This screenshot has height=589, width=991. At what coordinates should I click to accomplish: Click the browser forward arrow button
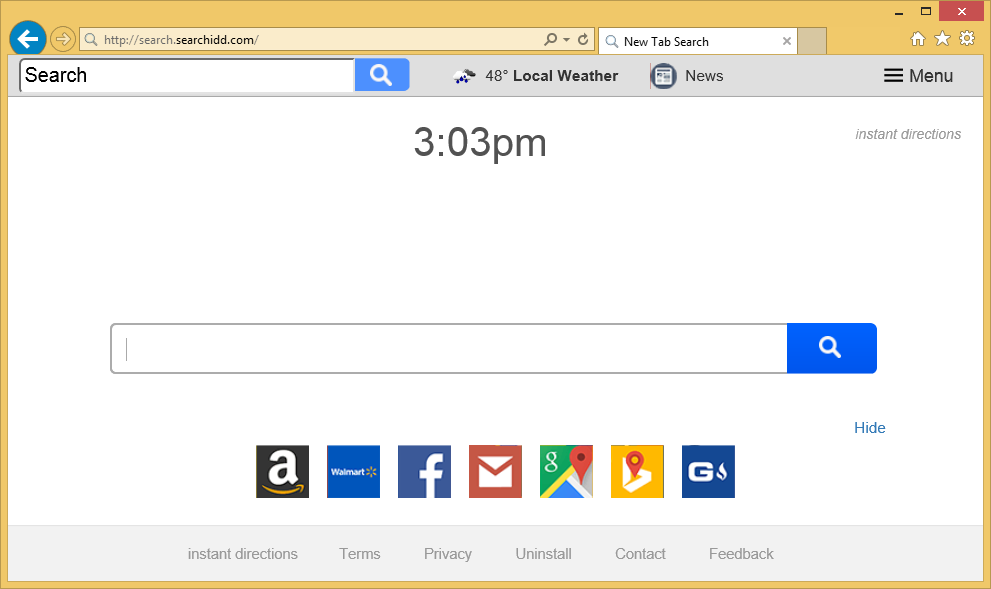(63, 39)
